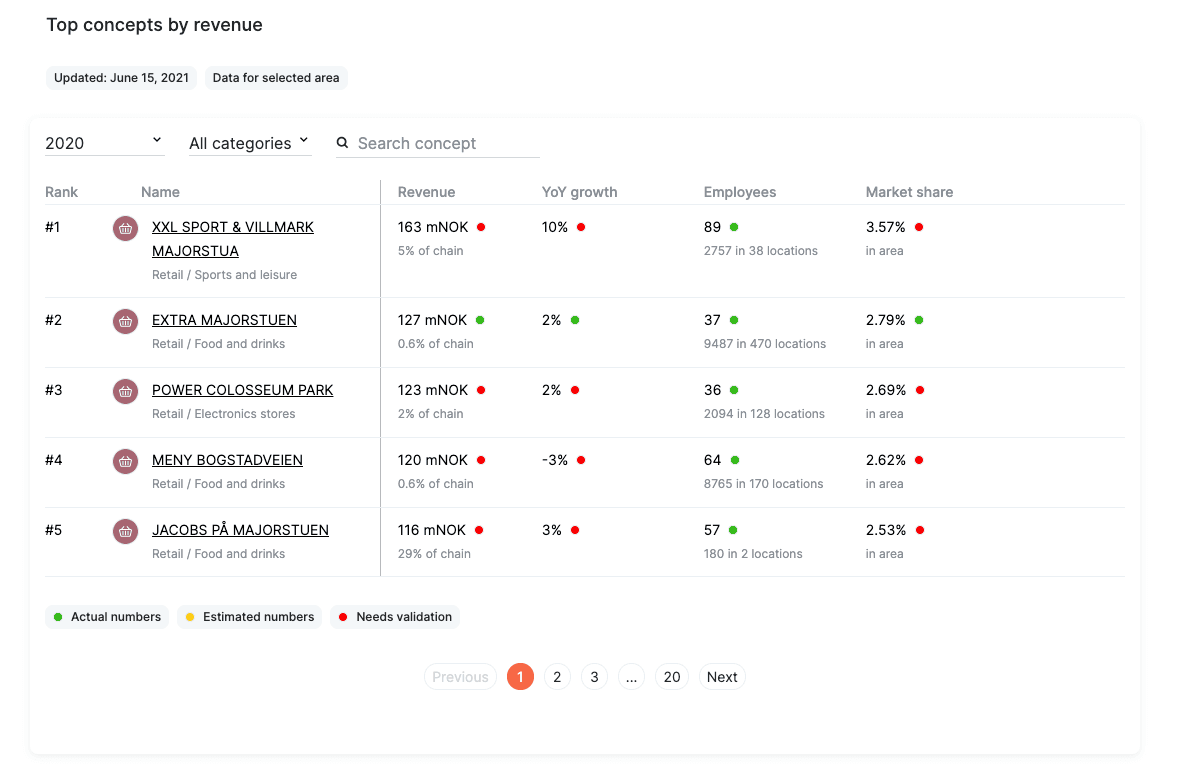Click the 29% of chain text

click(x=434, y=554)
